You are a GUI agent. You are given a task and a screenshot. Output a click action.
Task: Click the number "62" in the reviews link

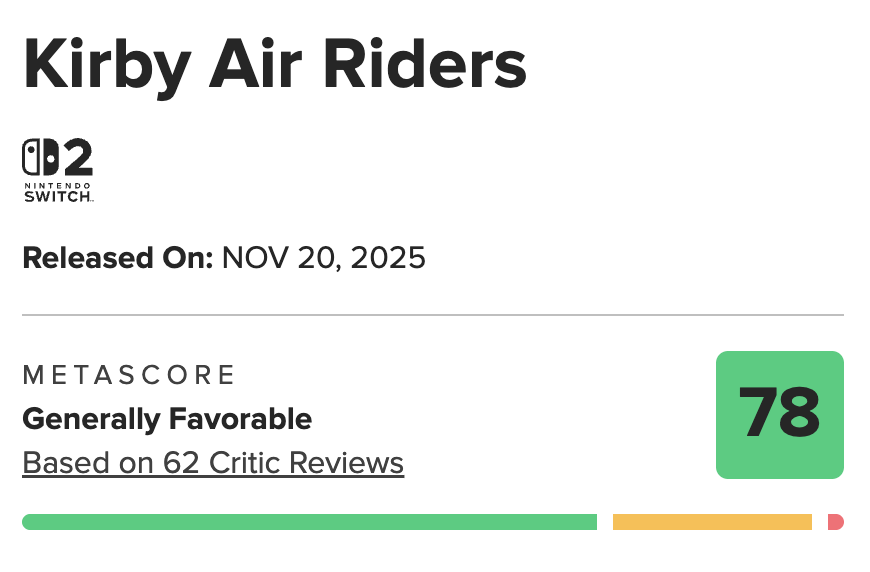tap(172, 464)
